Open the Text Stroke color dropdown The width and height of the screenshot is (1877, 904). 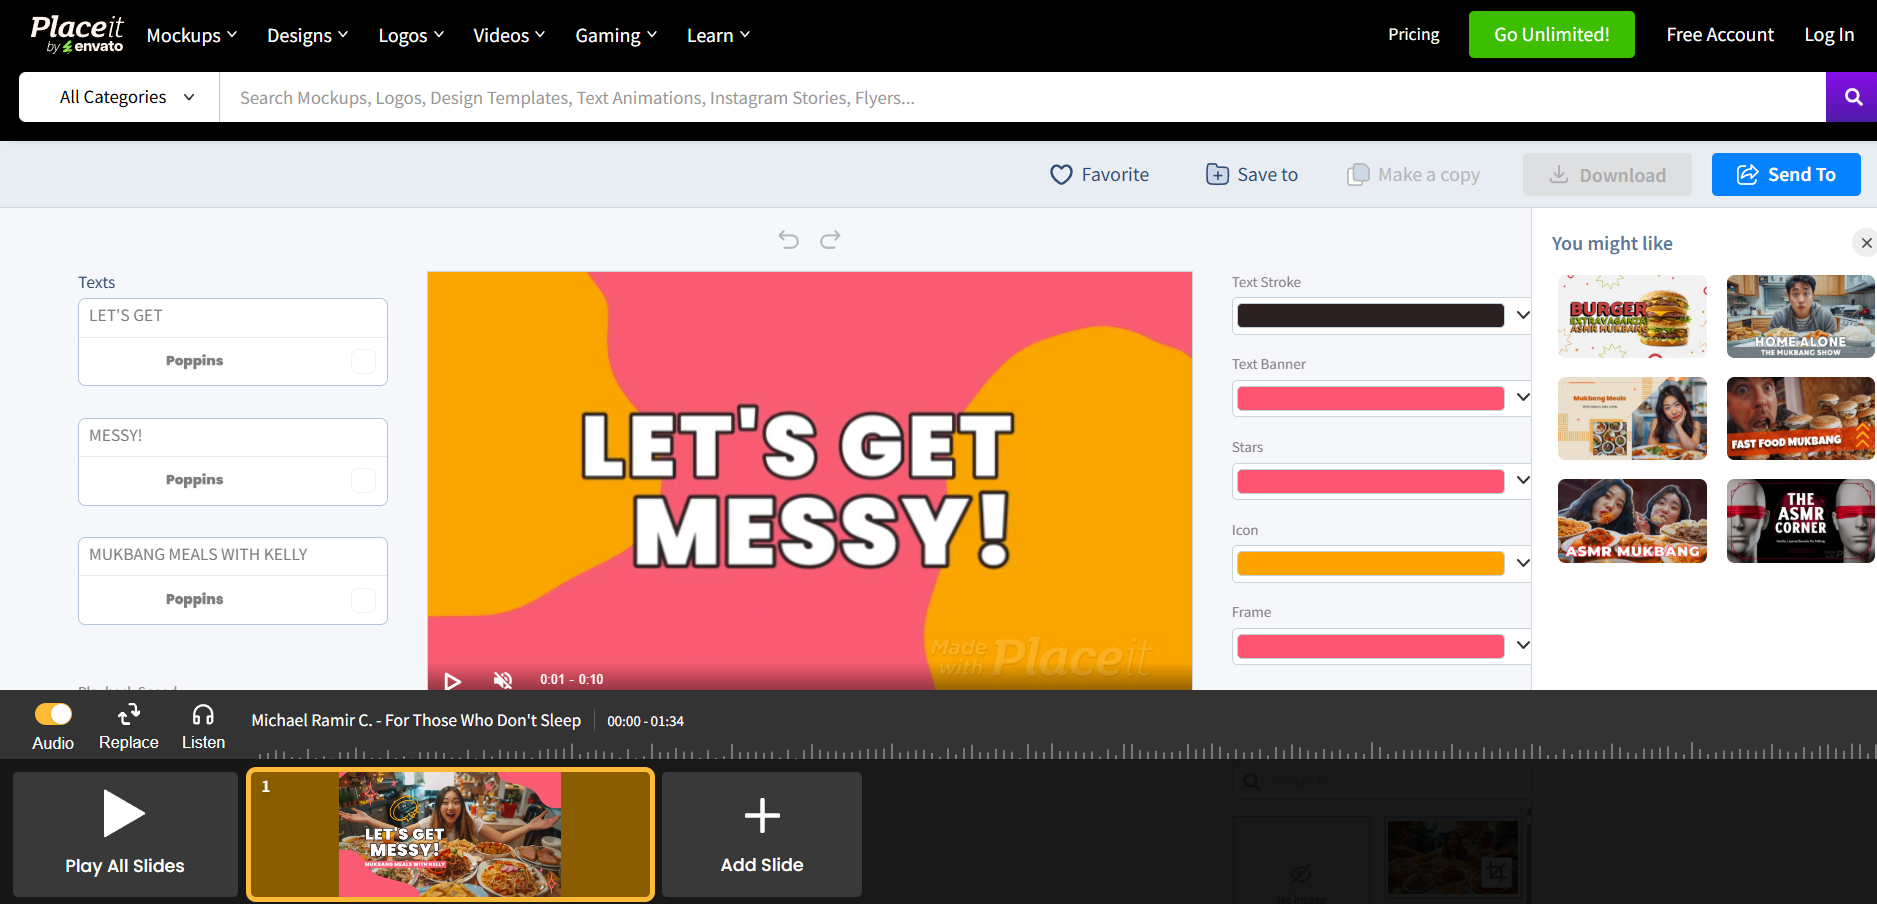pyautogui.click(x=1521, y=314)
